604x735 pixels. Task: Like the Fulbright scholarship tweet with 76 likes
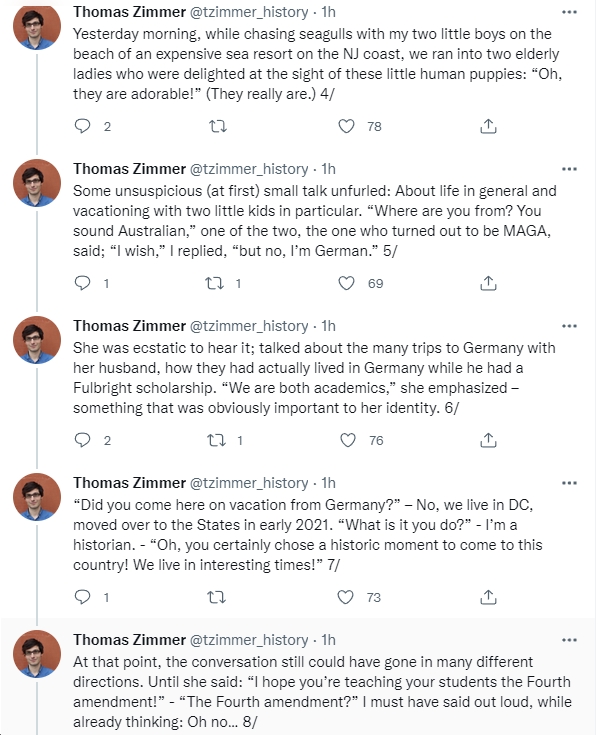[x=348, y=440]
